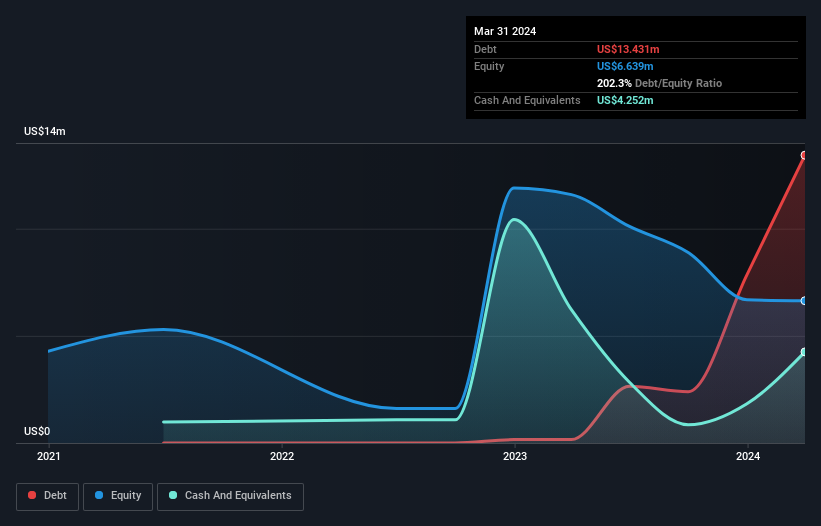Click the 2024 x-axis label
Image resolution: width=821 pixels, height=526 pixels.
pos(748,456)
